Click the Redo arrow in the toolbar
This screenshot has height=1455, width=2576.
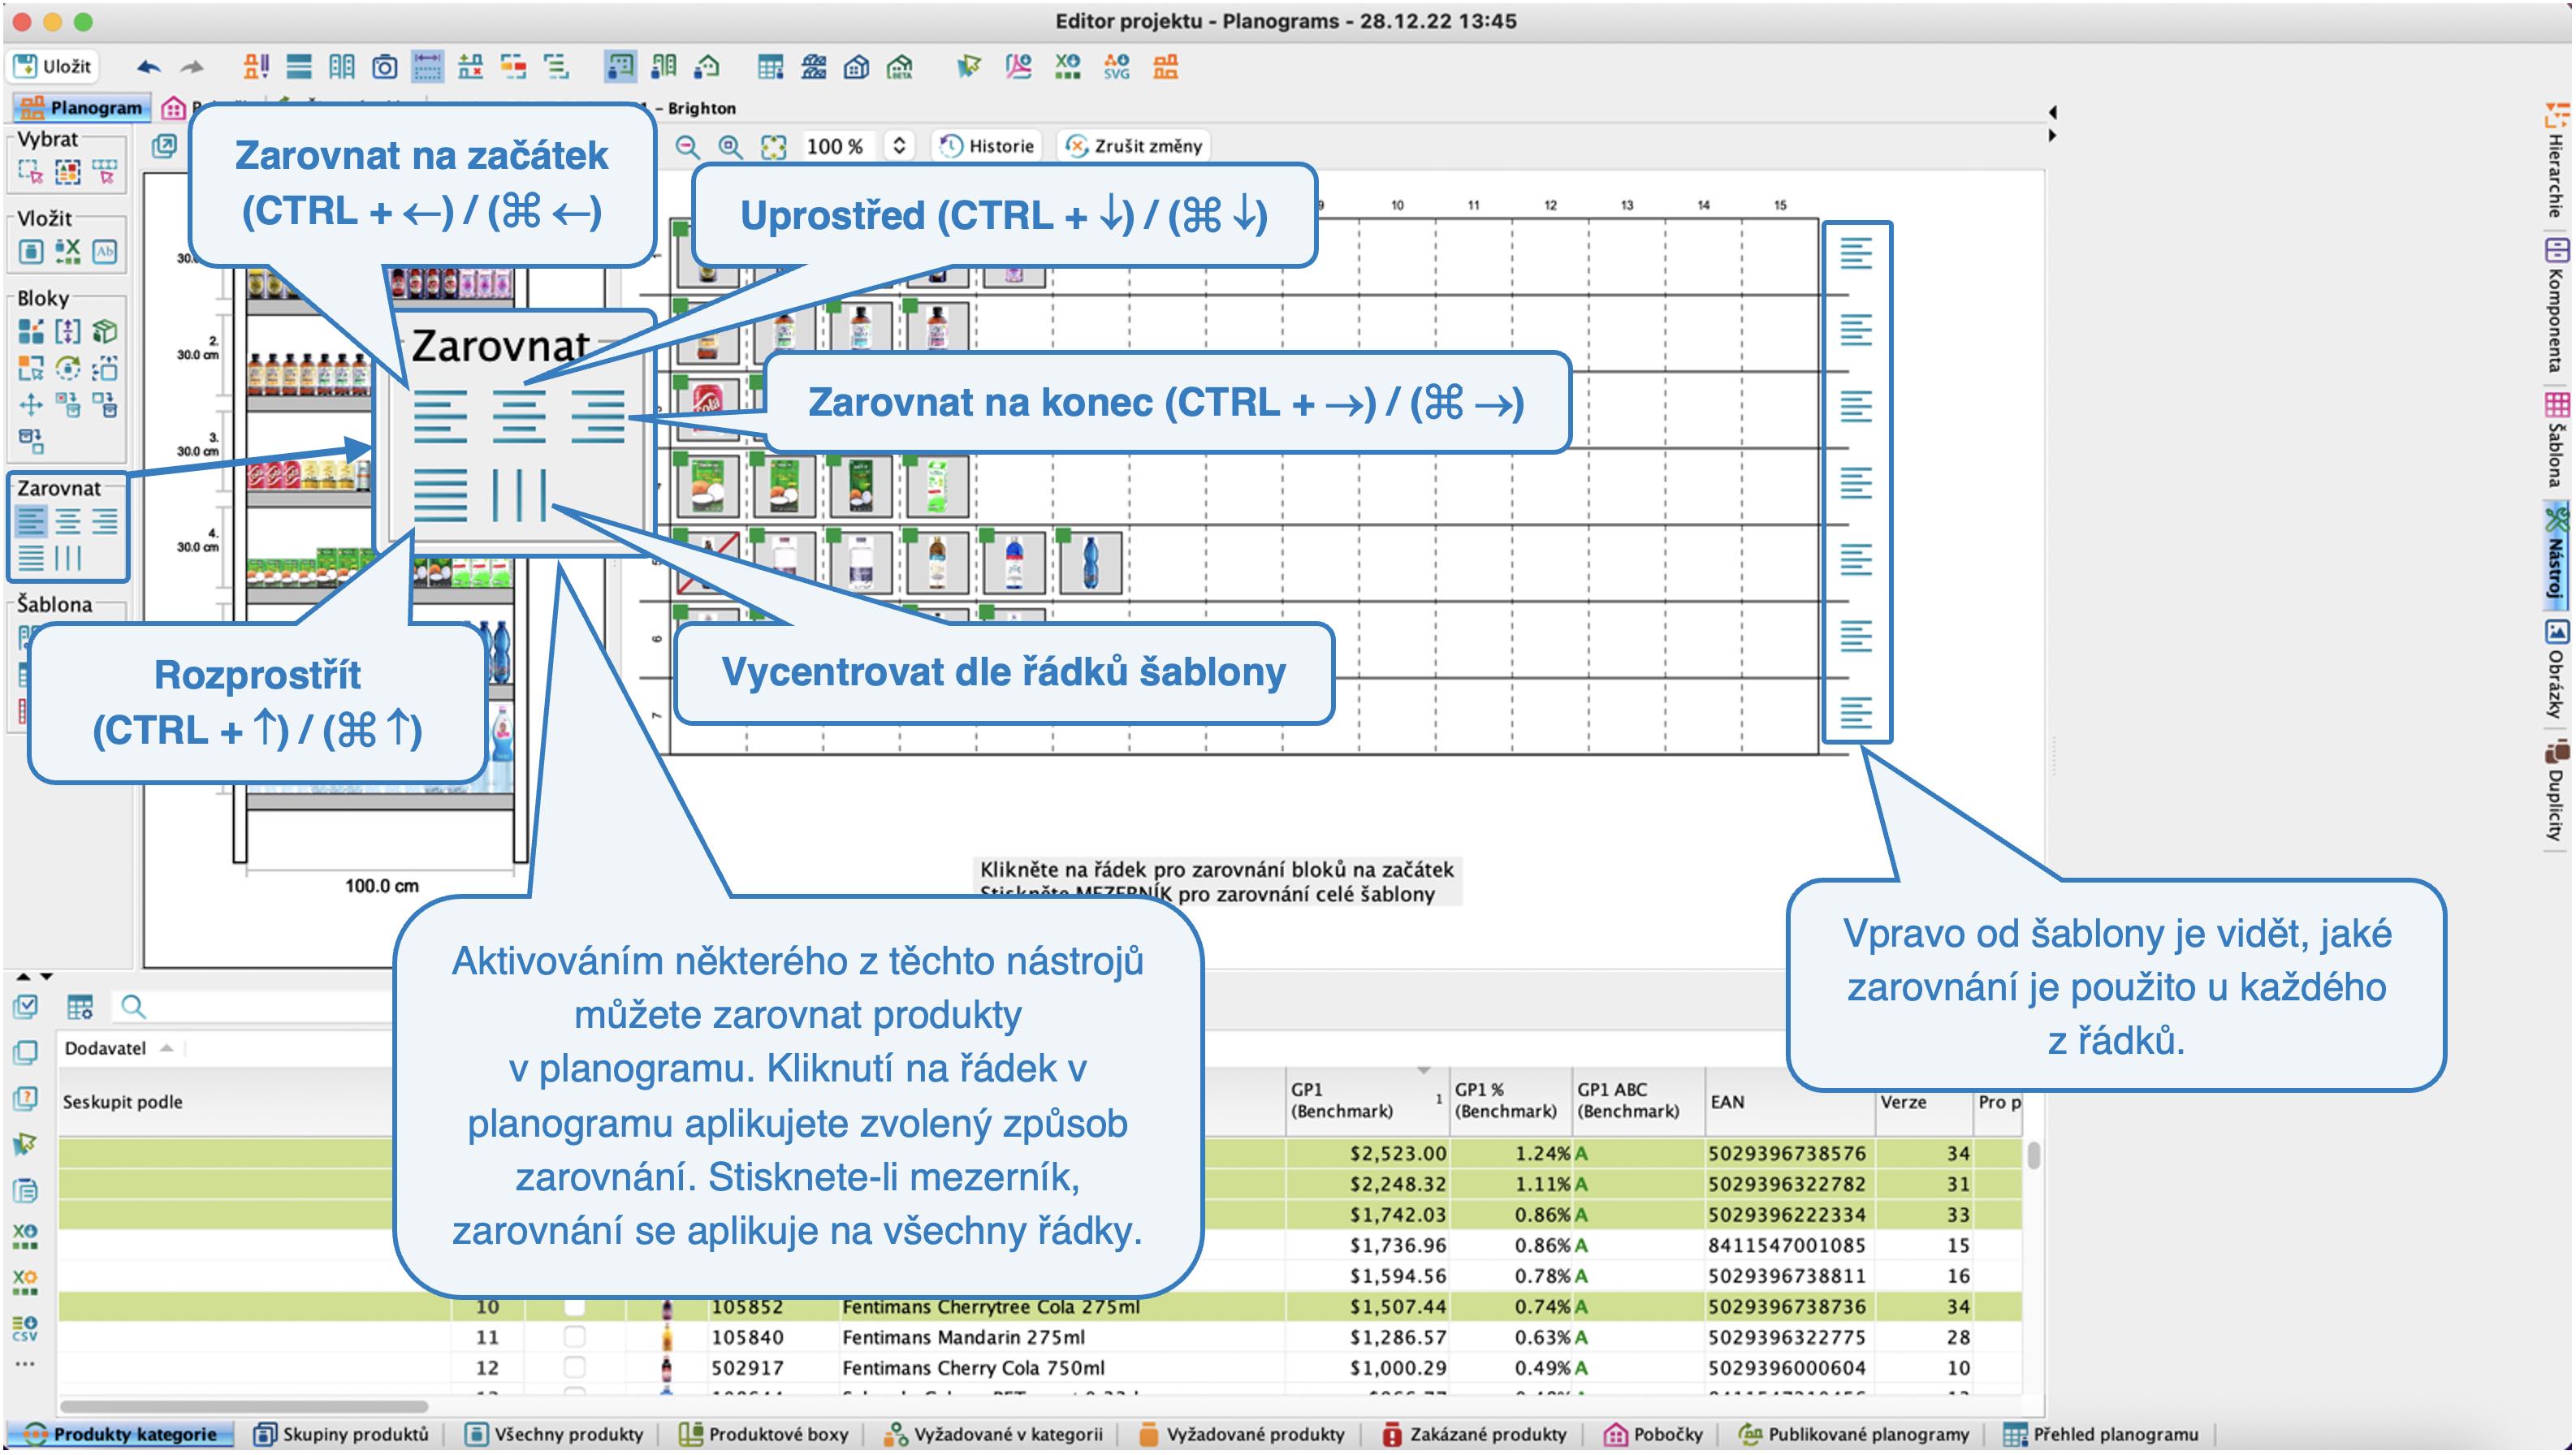click(x=191, y=67)
